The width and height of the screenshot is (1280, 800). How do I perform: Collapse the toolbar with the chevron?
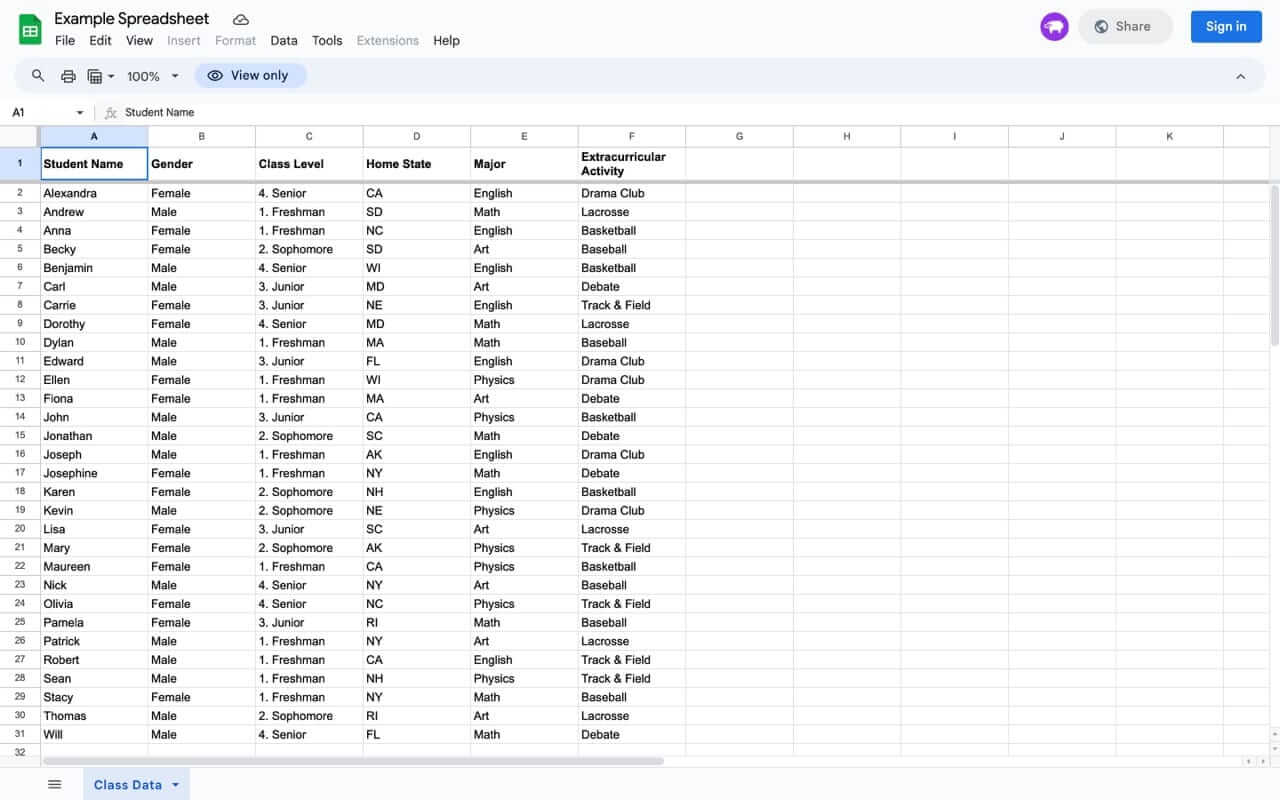(1241, 76)
